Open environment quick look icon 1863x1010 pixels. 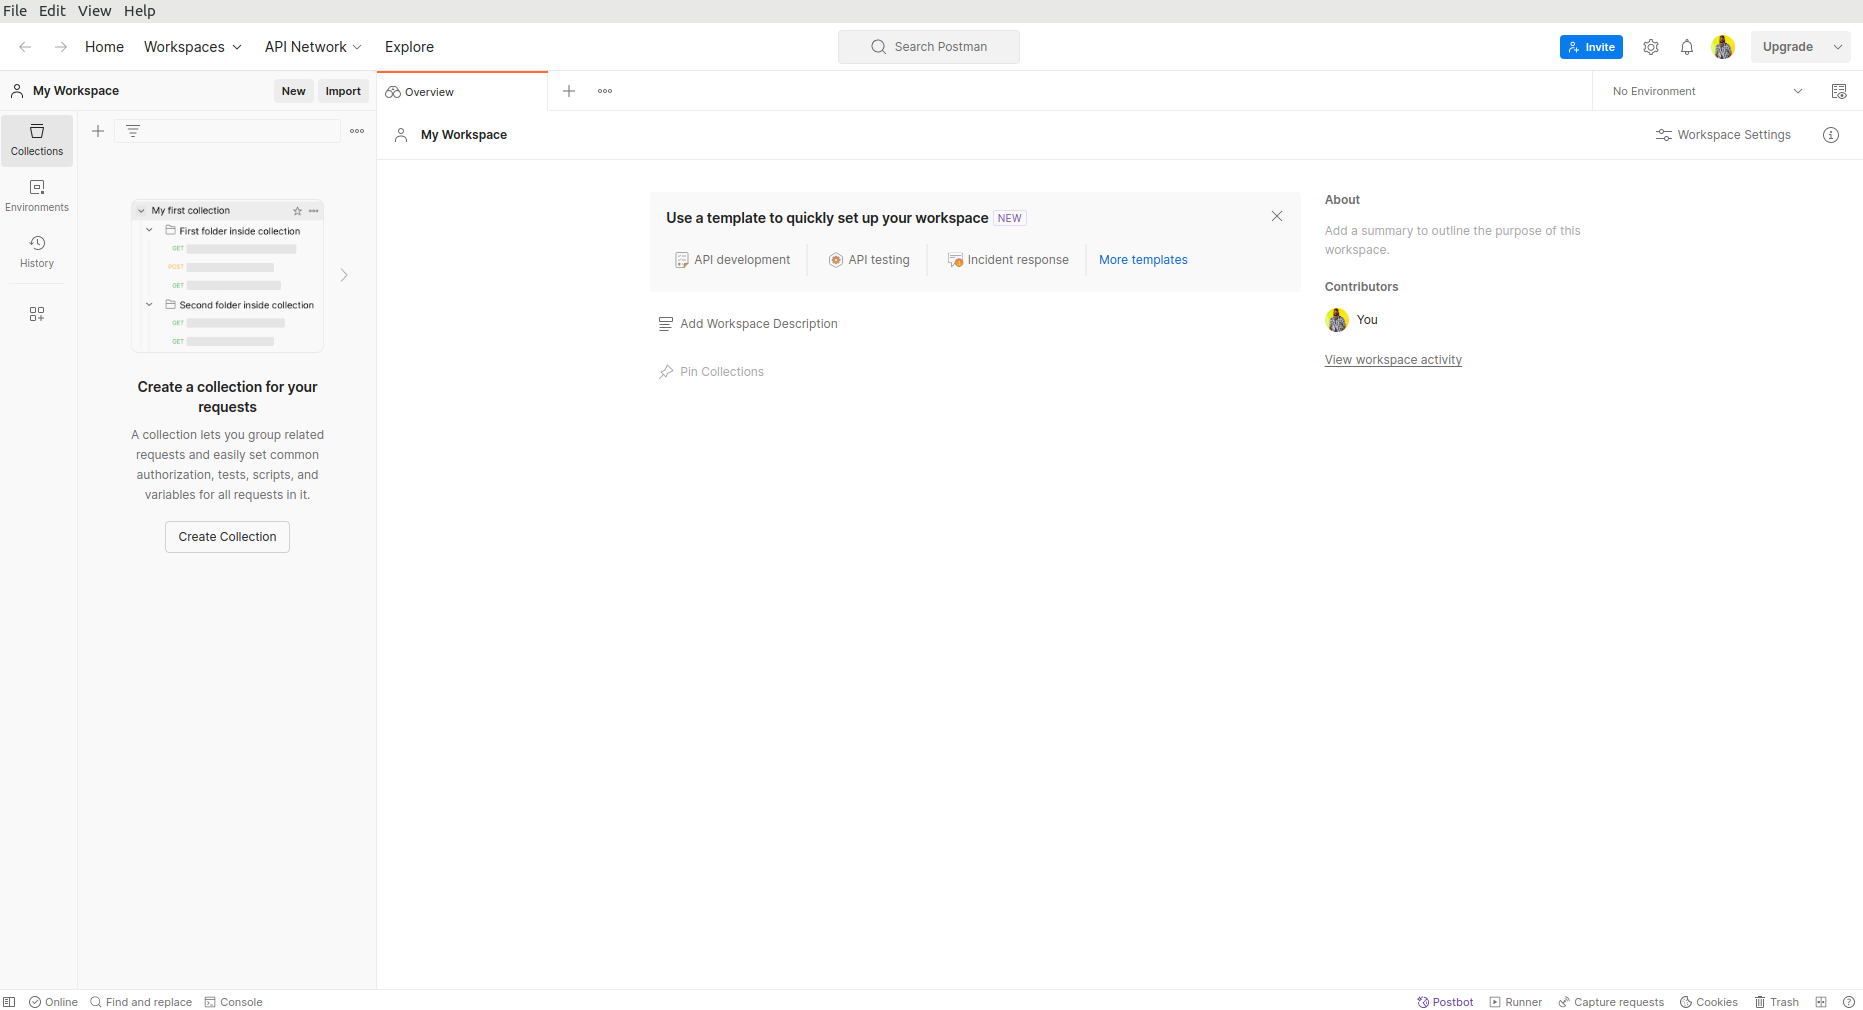[x=1839, y=91]
